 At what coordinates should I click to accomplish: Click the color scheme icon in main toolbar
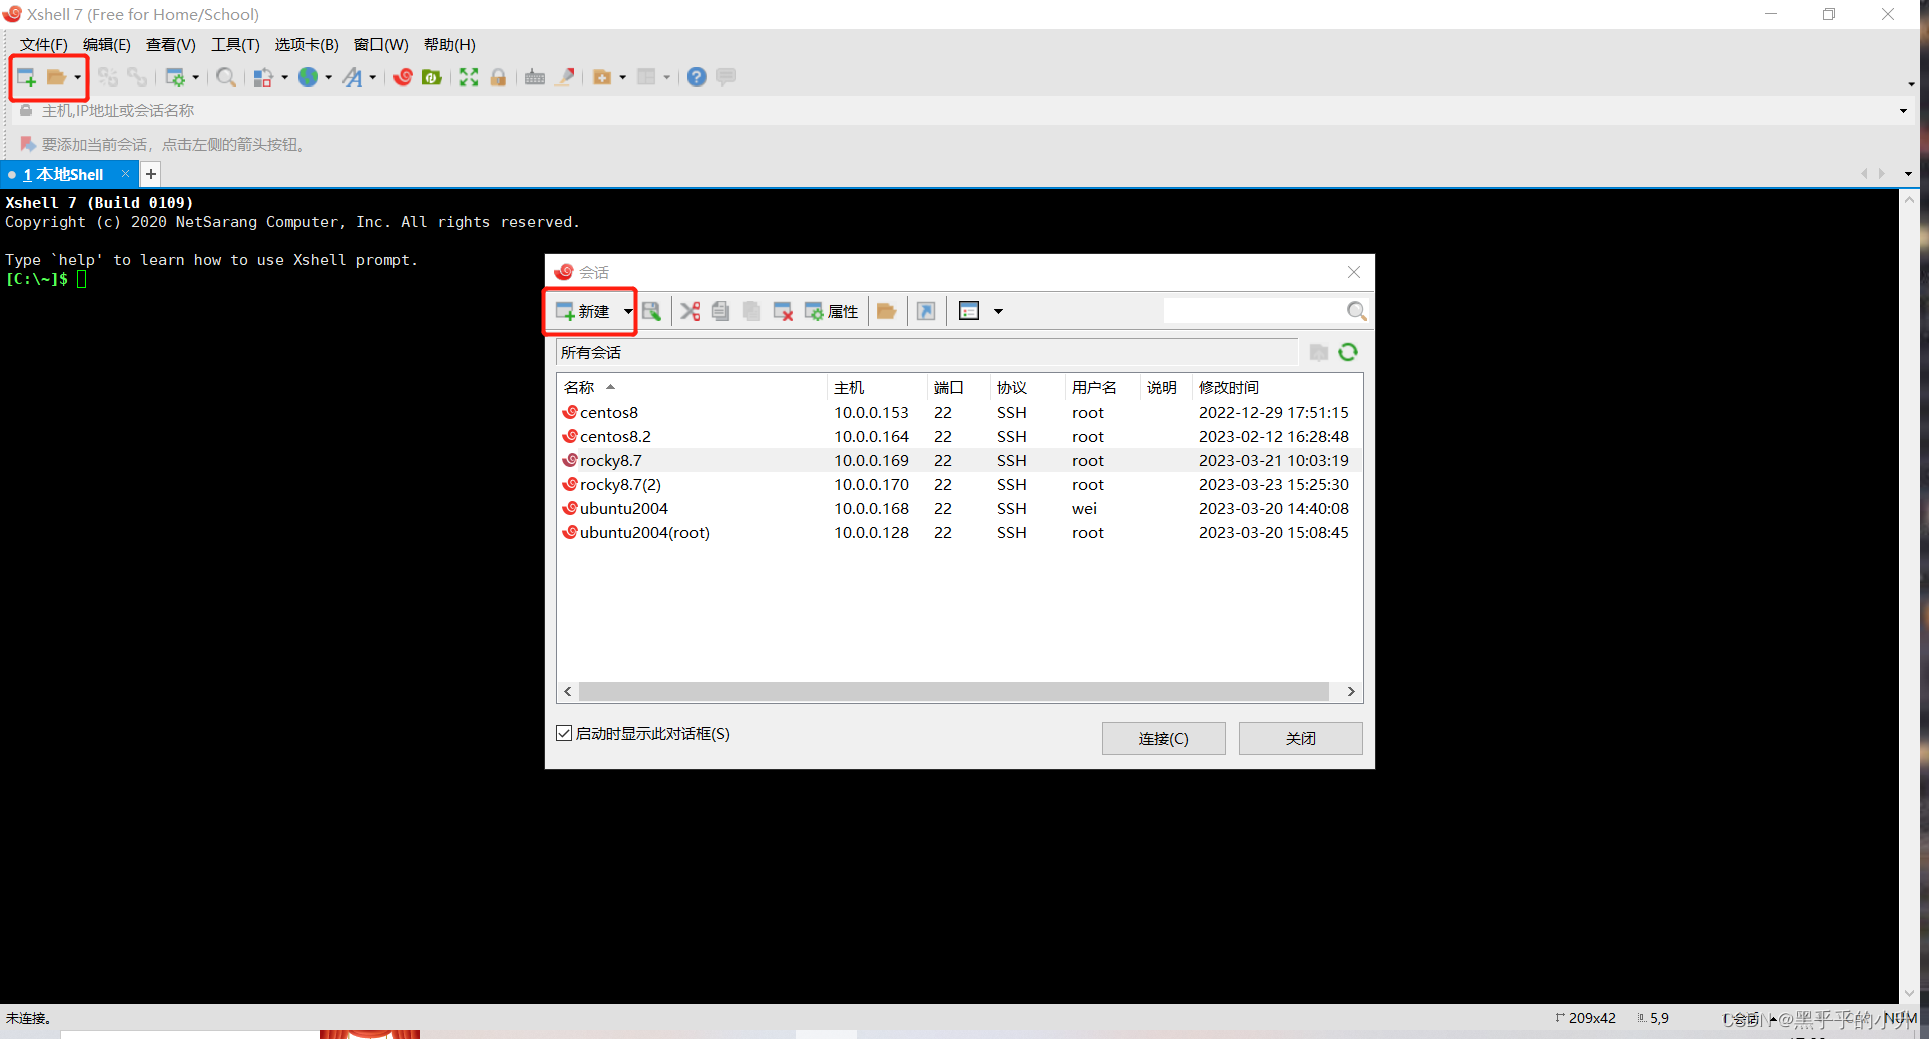[263, 77]
